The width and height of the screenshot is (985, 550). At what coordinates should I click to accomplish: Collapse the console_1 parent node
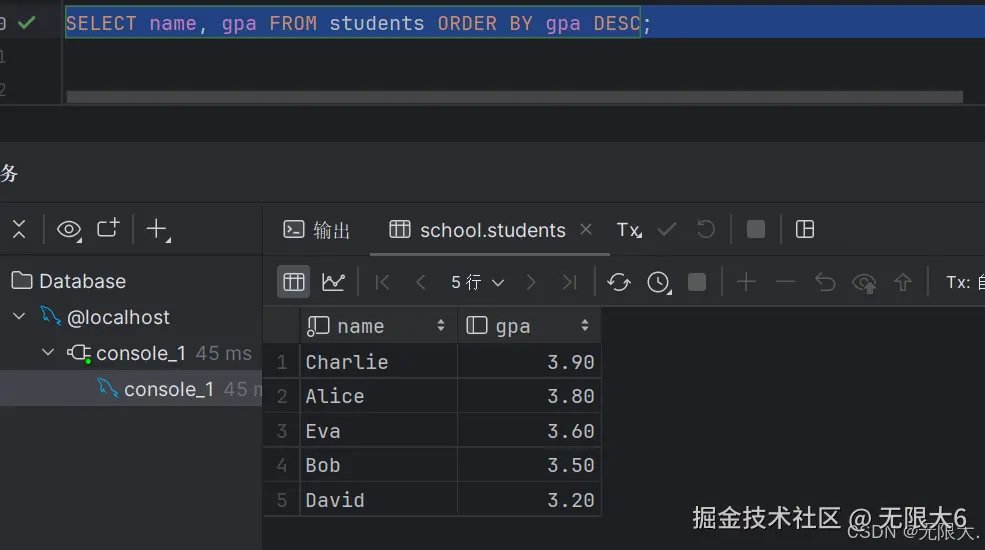point(48,352)
